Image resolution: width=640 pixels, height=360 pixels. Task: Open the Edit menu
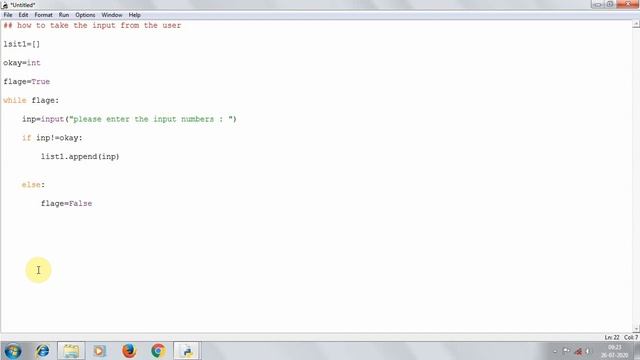23,15
